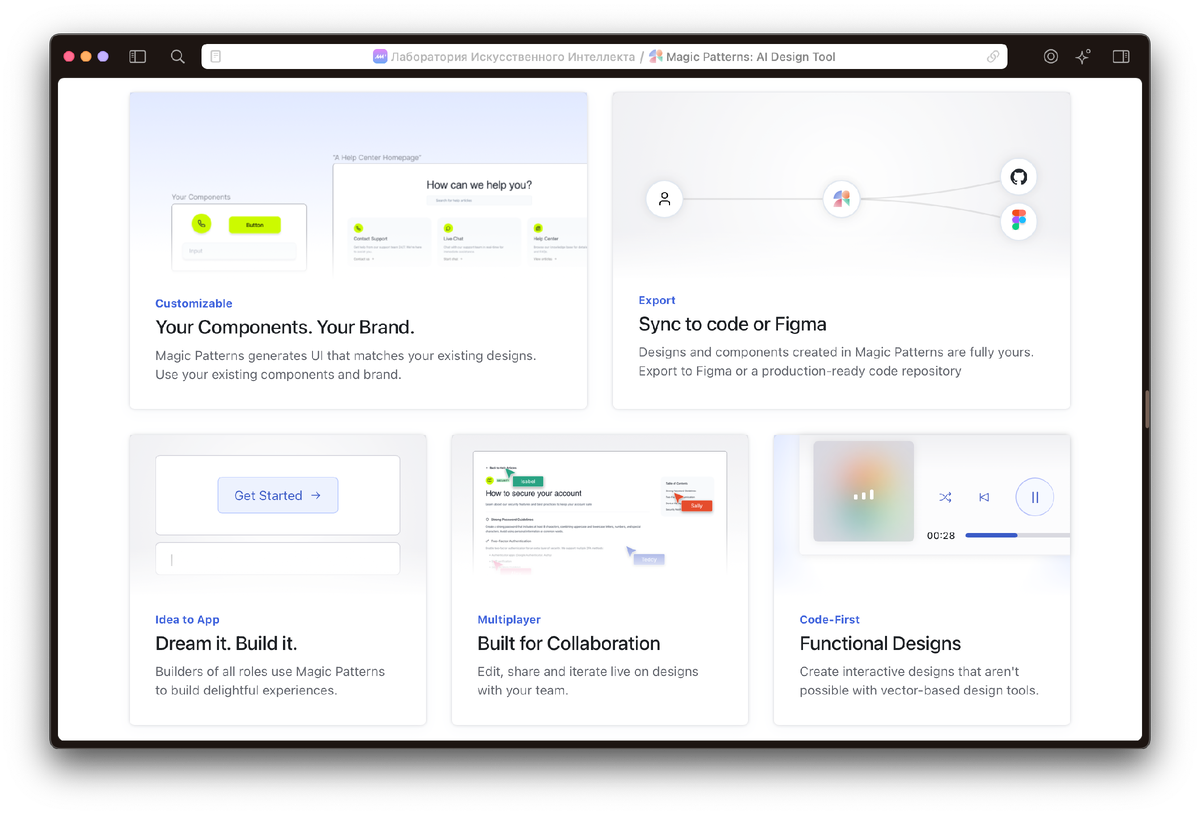Click the Dream it. Build it. heading
Viewport: 1200px width, 815px height.
coord(226,643)
